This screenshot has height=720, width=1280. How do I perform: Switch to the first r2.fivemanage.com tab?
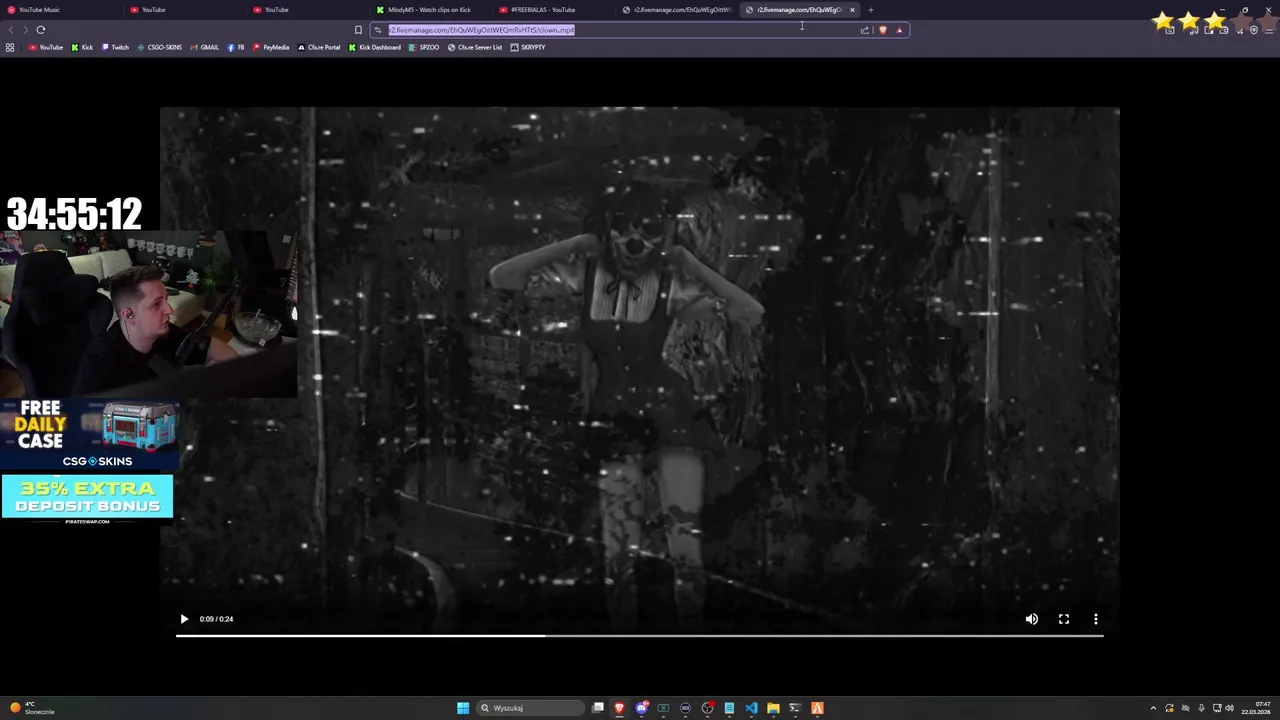(x=676, y=10)
